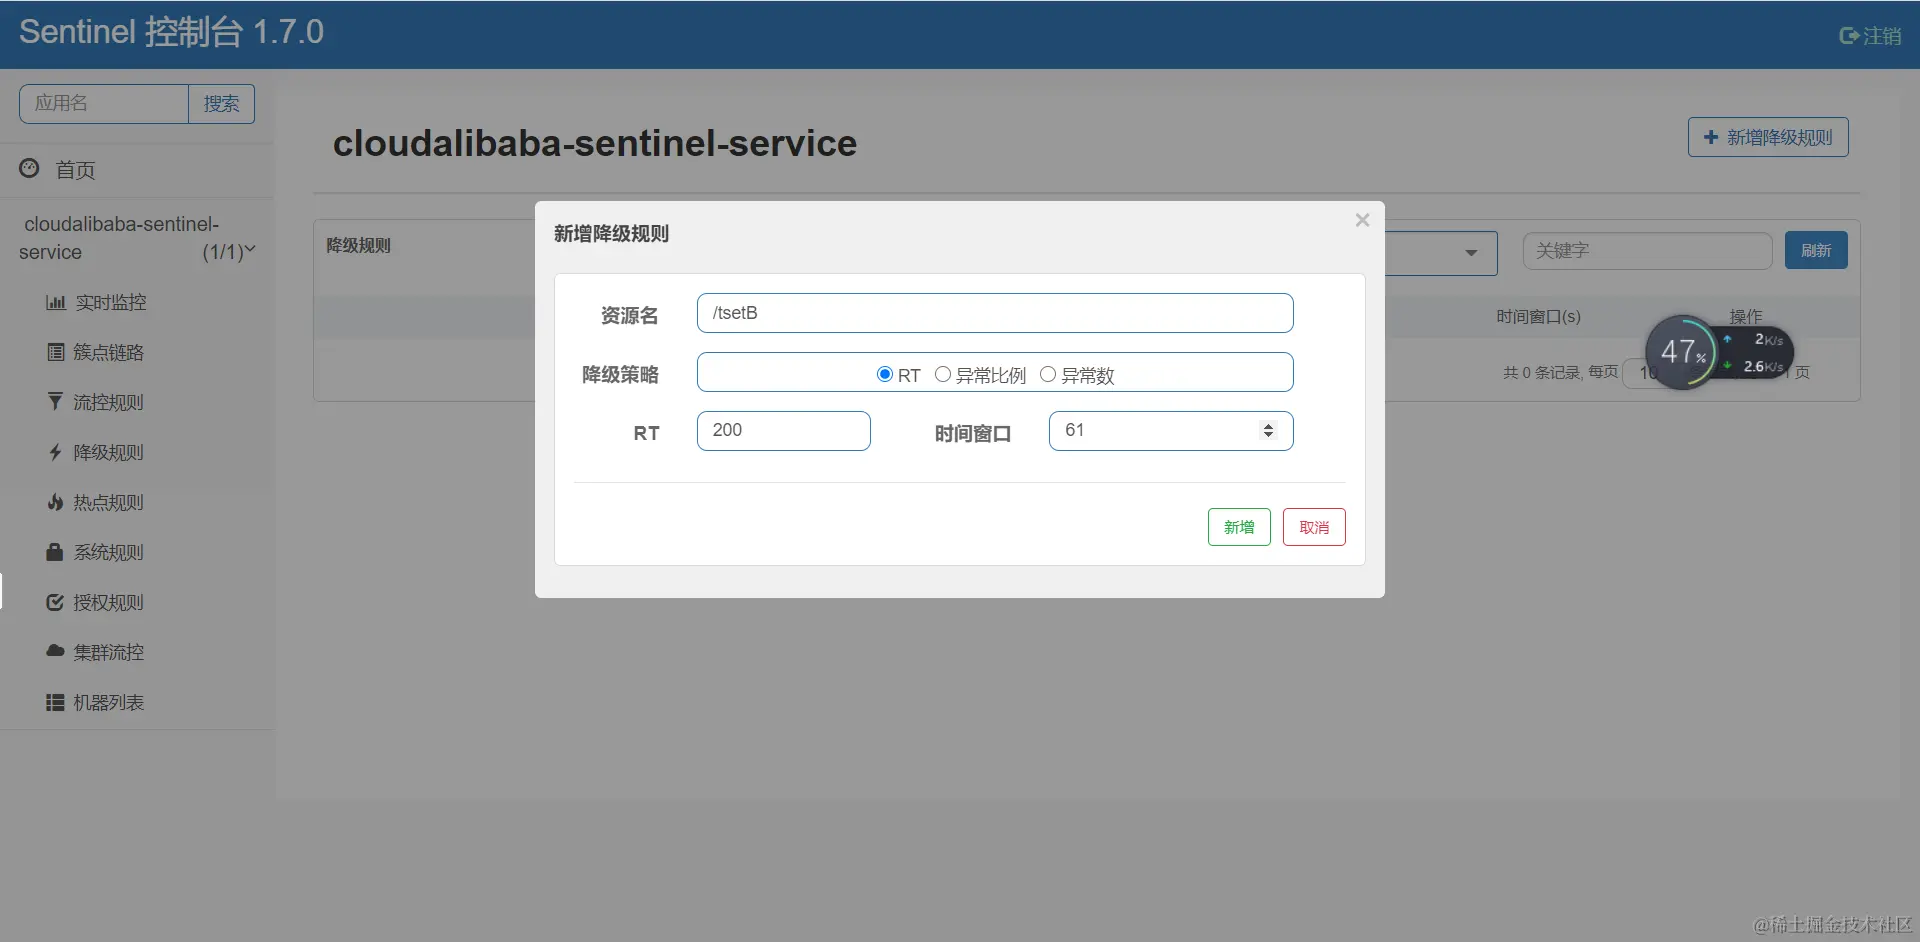Navigate to 降级规则 in the sidebar
The image size is (1920, 942).
108,452
